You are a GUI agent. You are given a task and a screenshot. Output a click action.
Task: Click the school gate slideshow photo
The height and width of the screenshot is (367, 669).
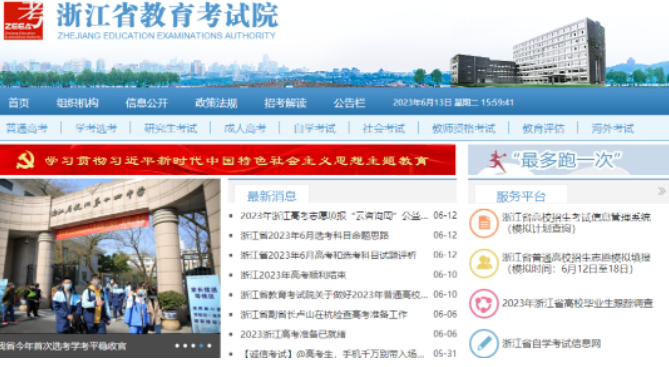[x=110, y=256]
